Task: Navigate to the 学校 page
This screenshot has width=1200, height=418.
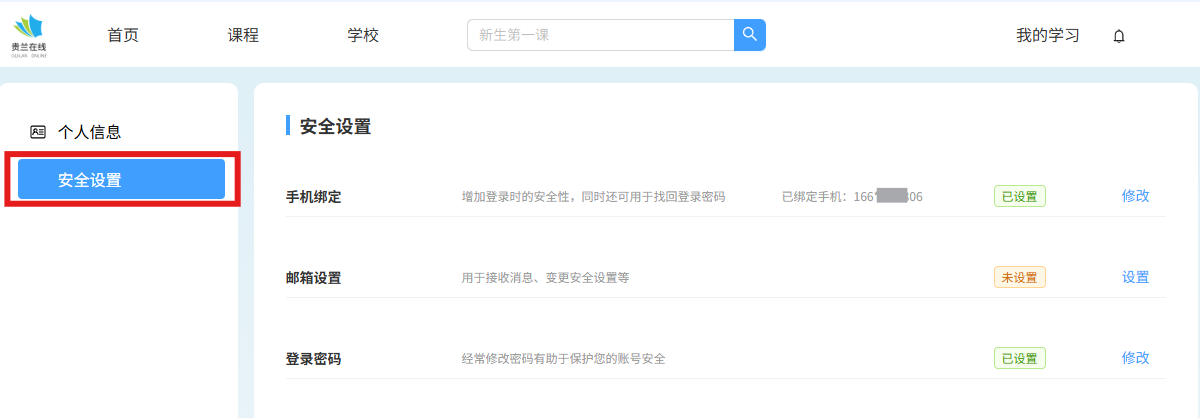Action: coord(363,35)
